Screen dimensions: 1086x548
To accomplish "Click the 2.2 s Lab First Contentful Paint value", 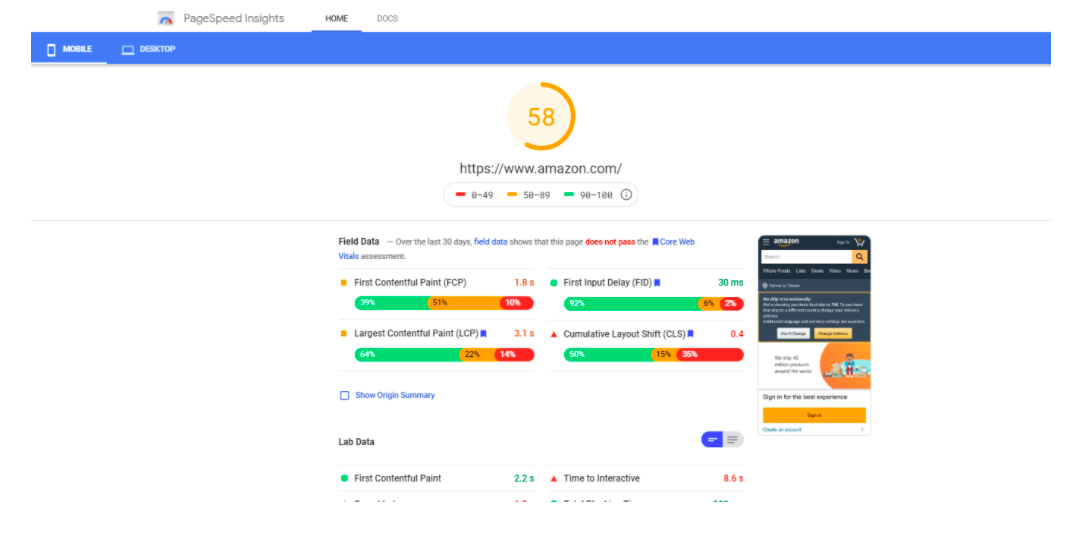I will [x=524, y=478].
